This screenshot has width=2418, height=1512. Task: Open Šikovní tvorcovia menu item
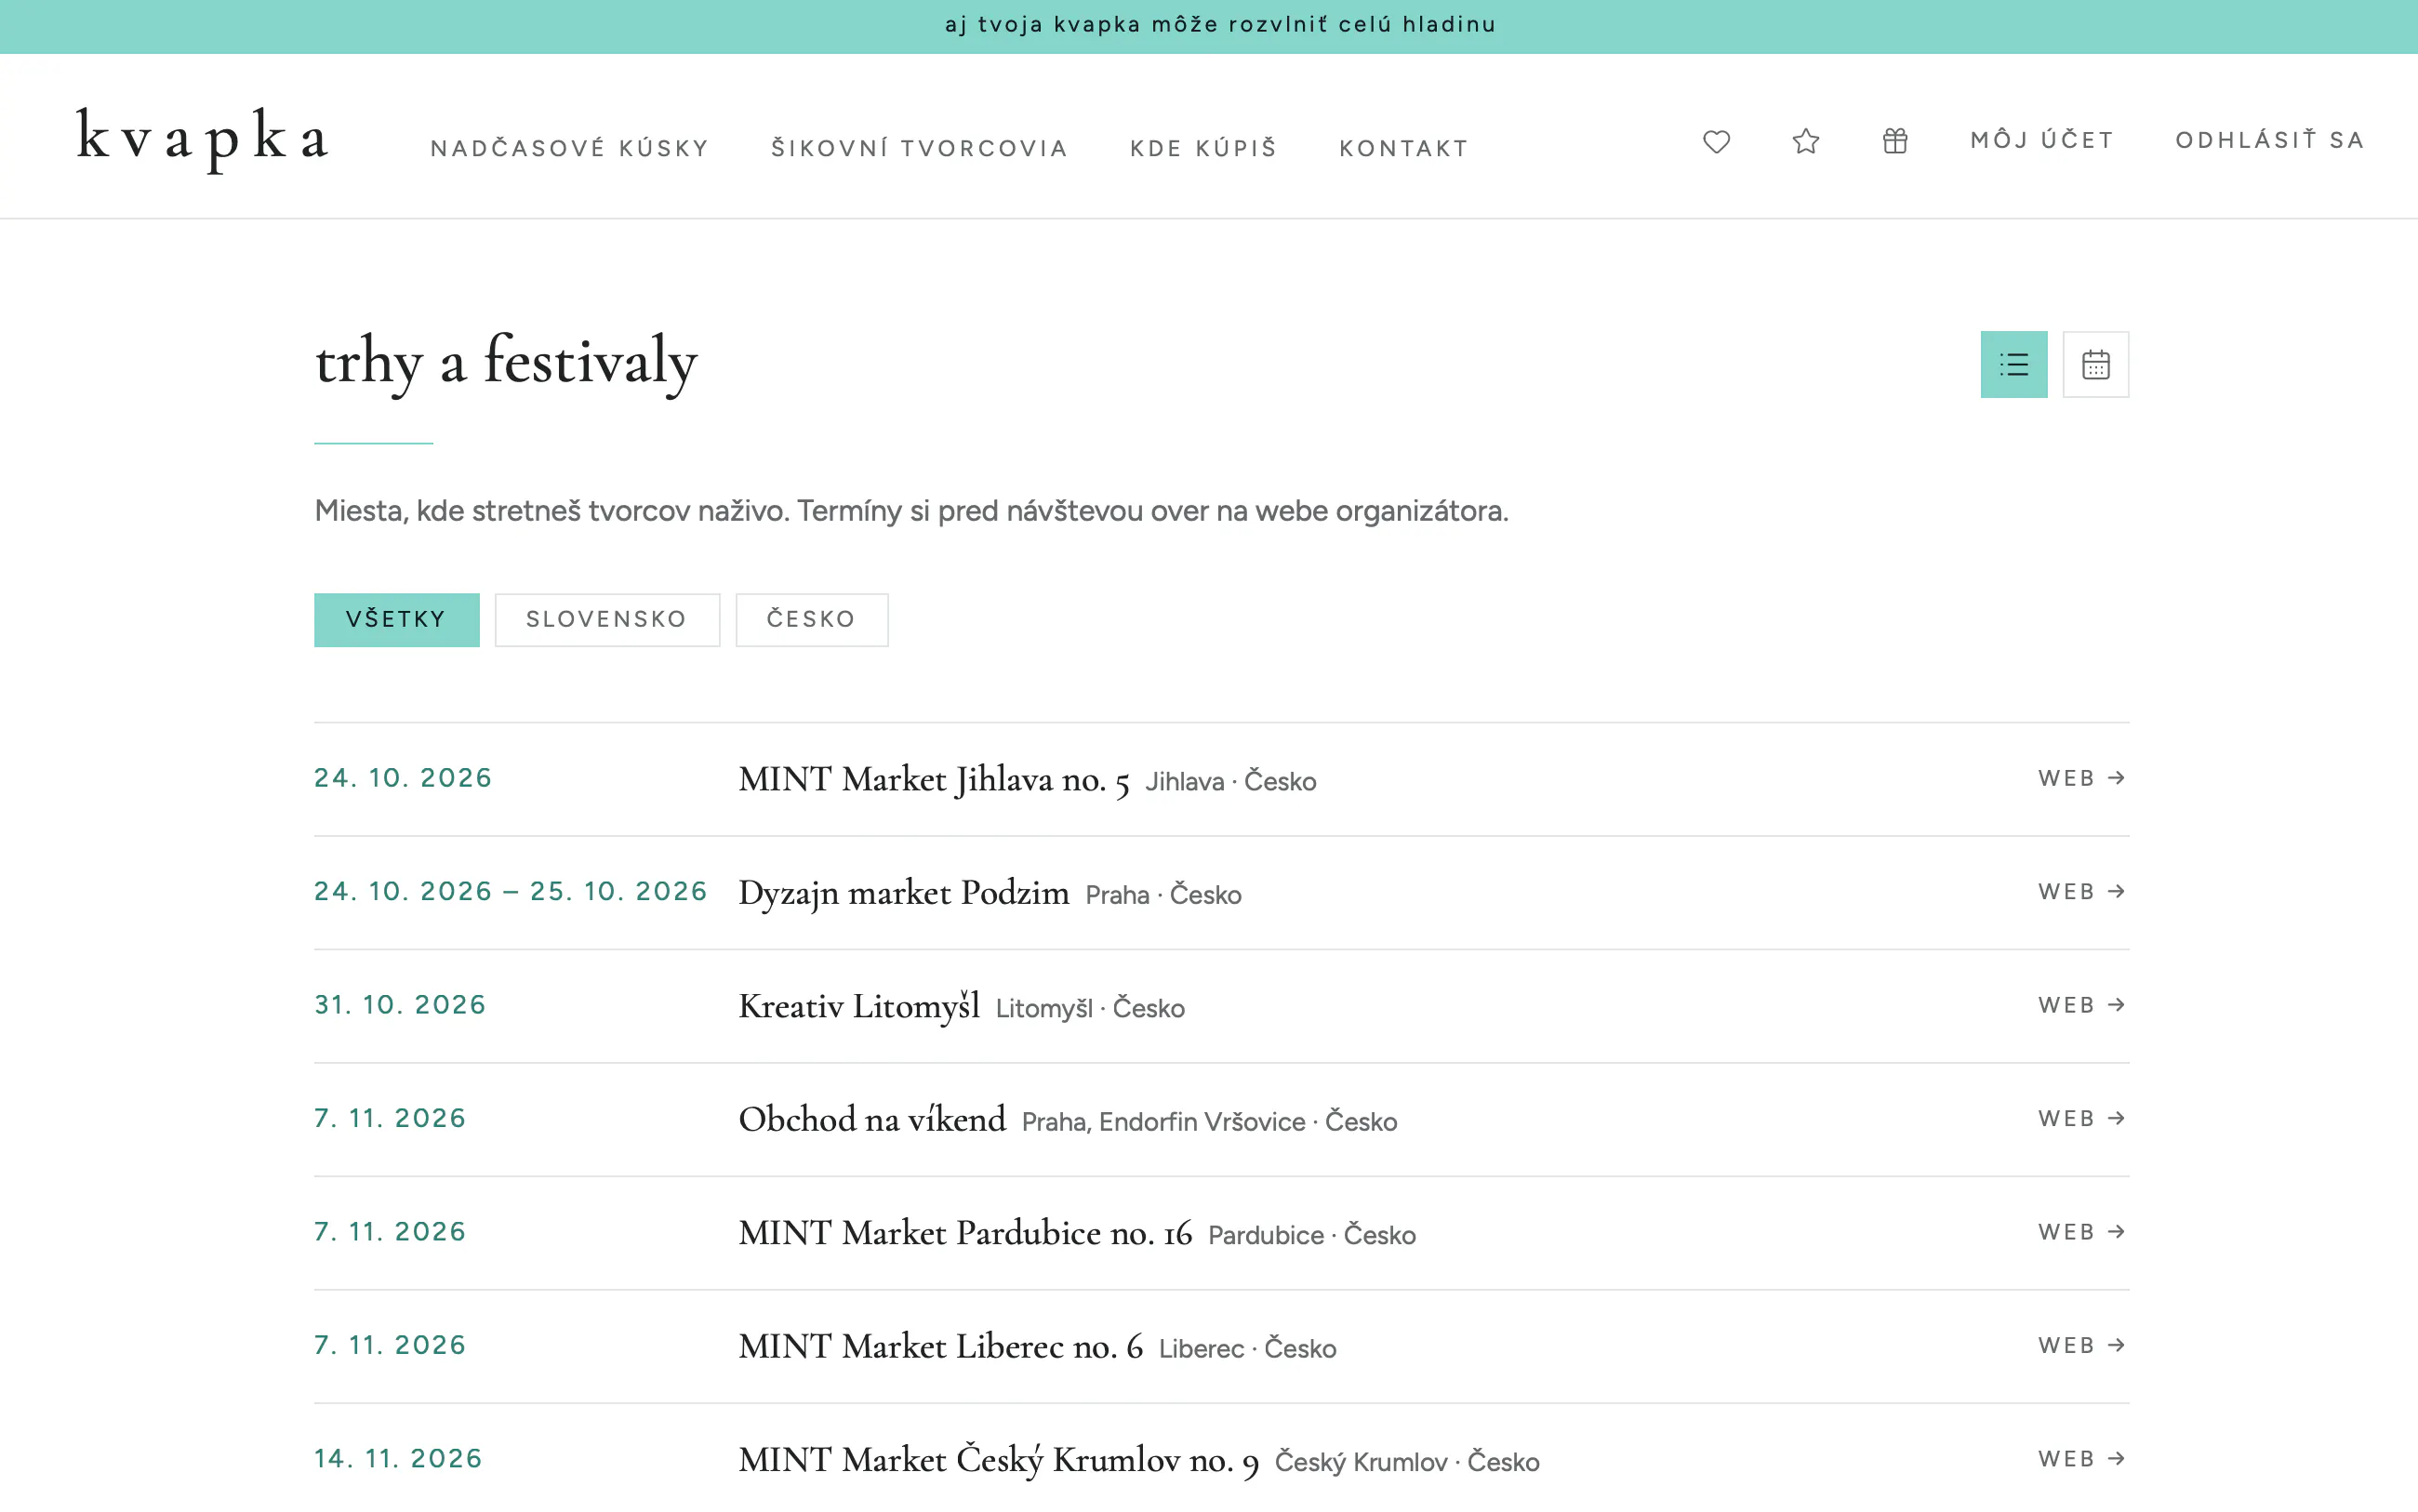919,148
